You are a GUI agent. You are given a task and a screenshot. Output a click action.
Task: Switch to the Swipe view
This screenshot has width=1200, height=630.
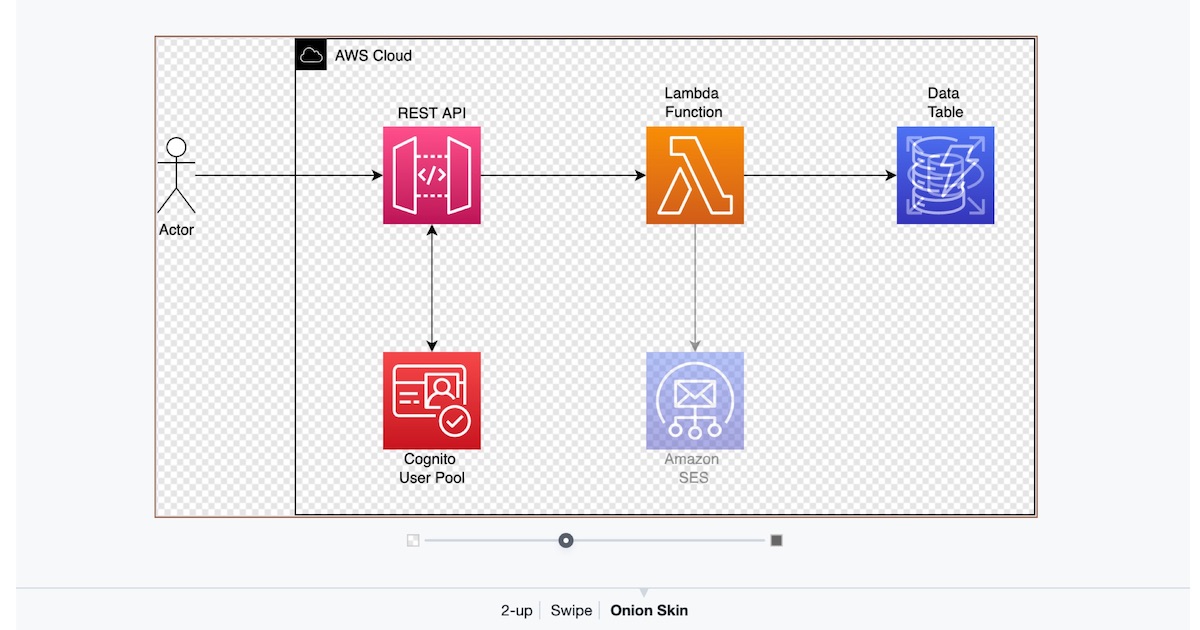570,610
